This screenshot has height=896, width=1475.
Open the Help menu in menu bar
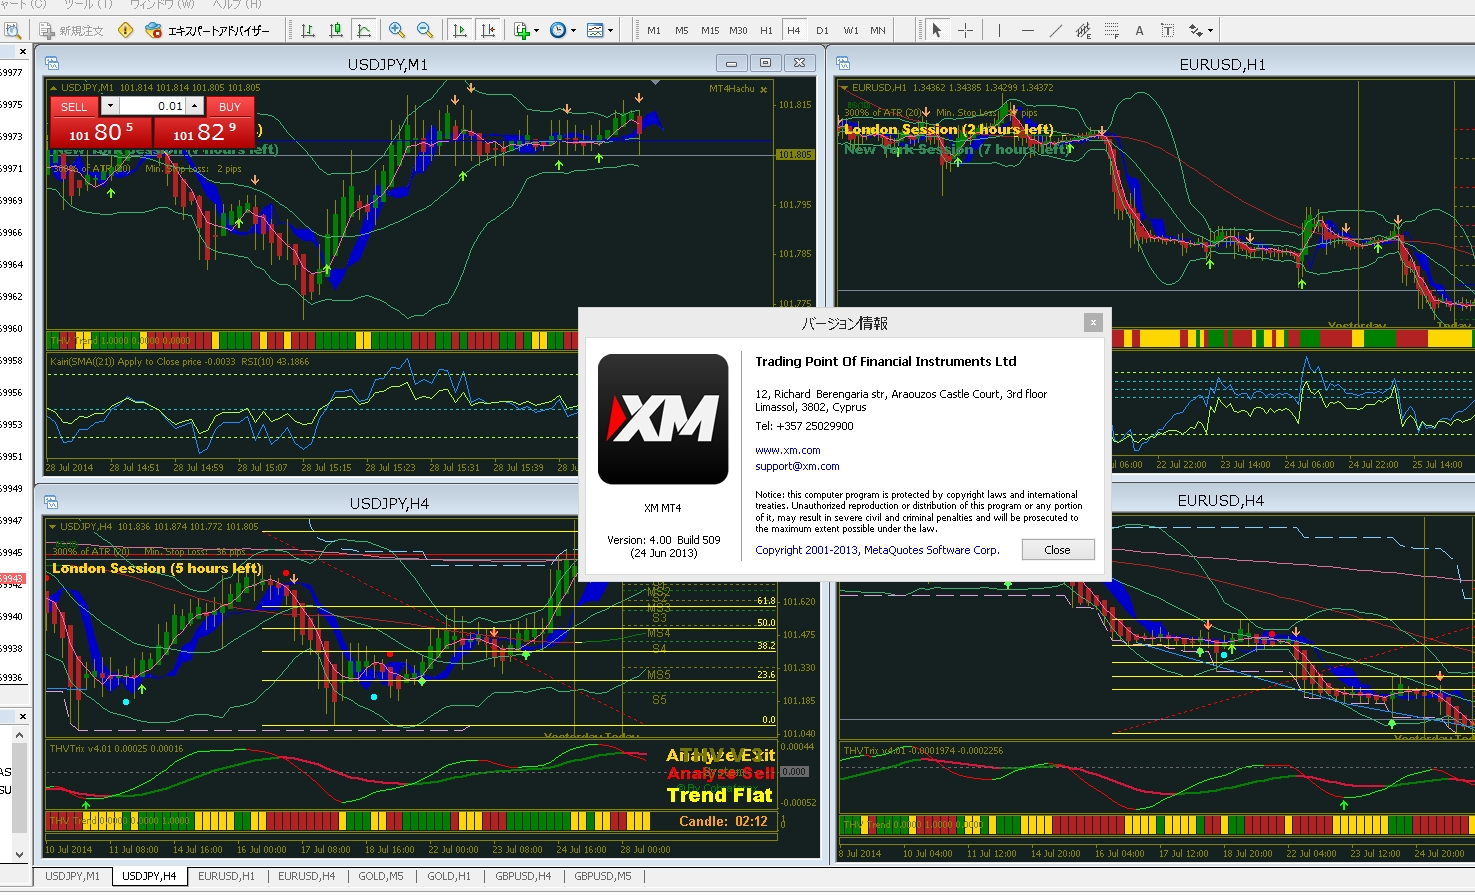[x=236, y=4]
